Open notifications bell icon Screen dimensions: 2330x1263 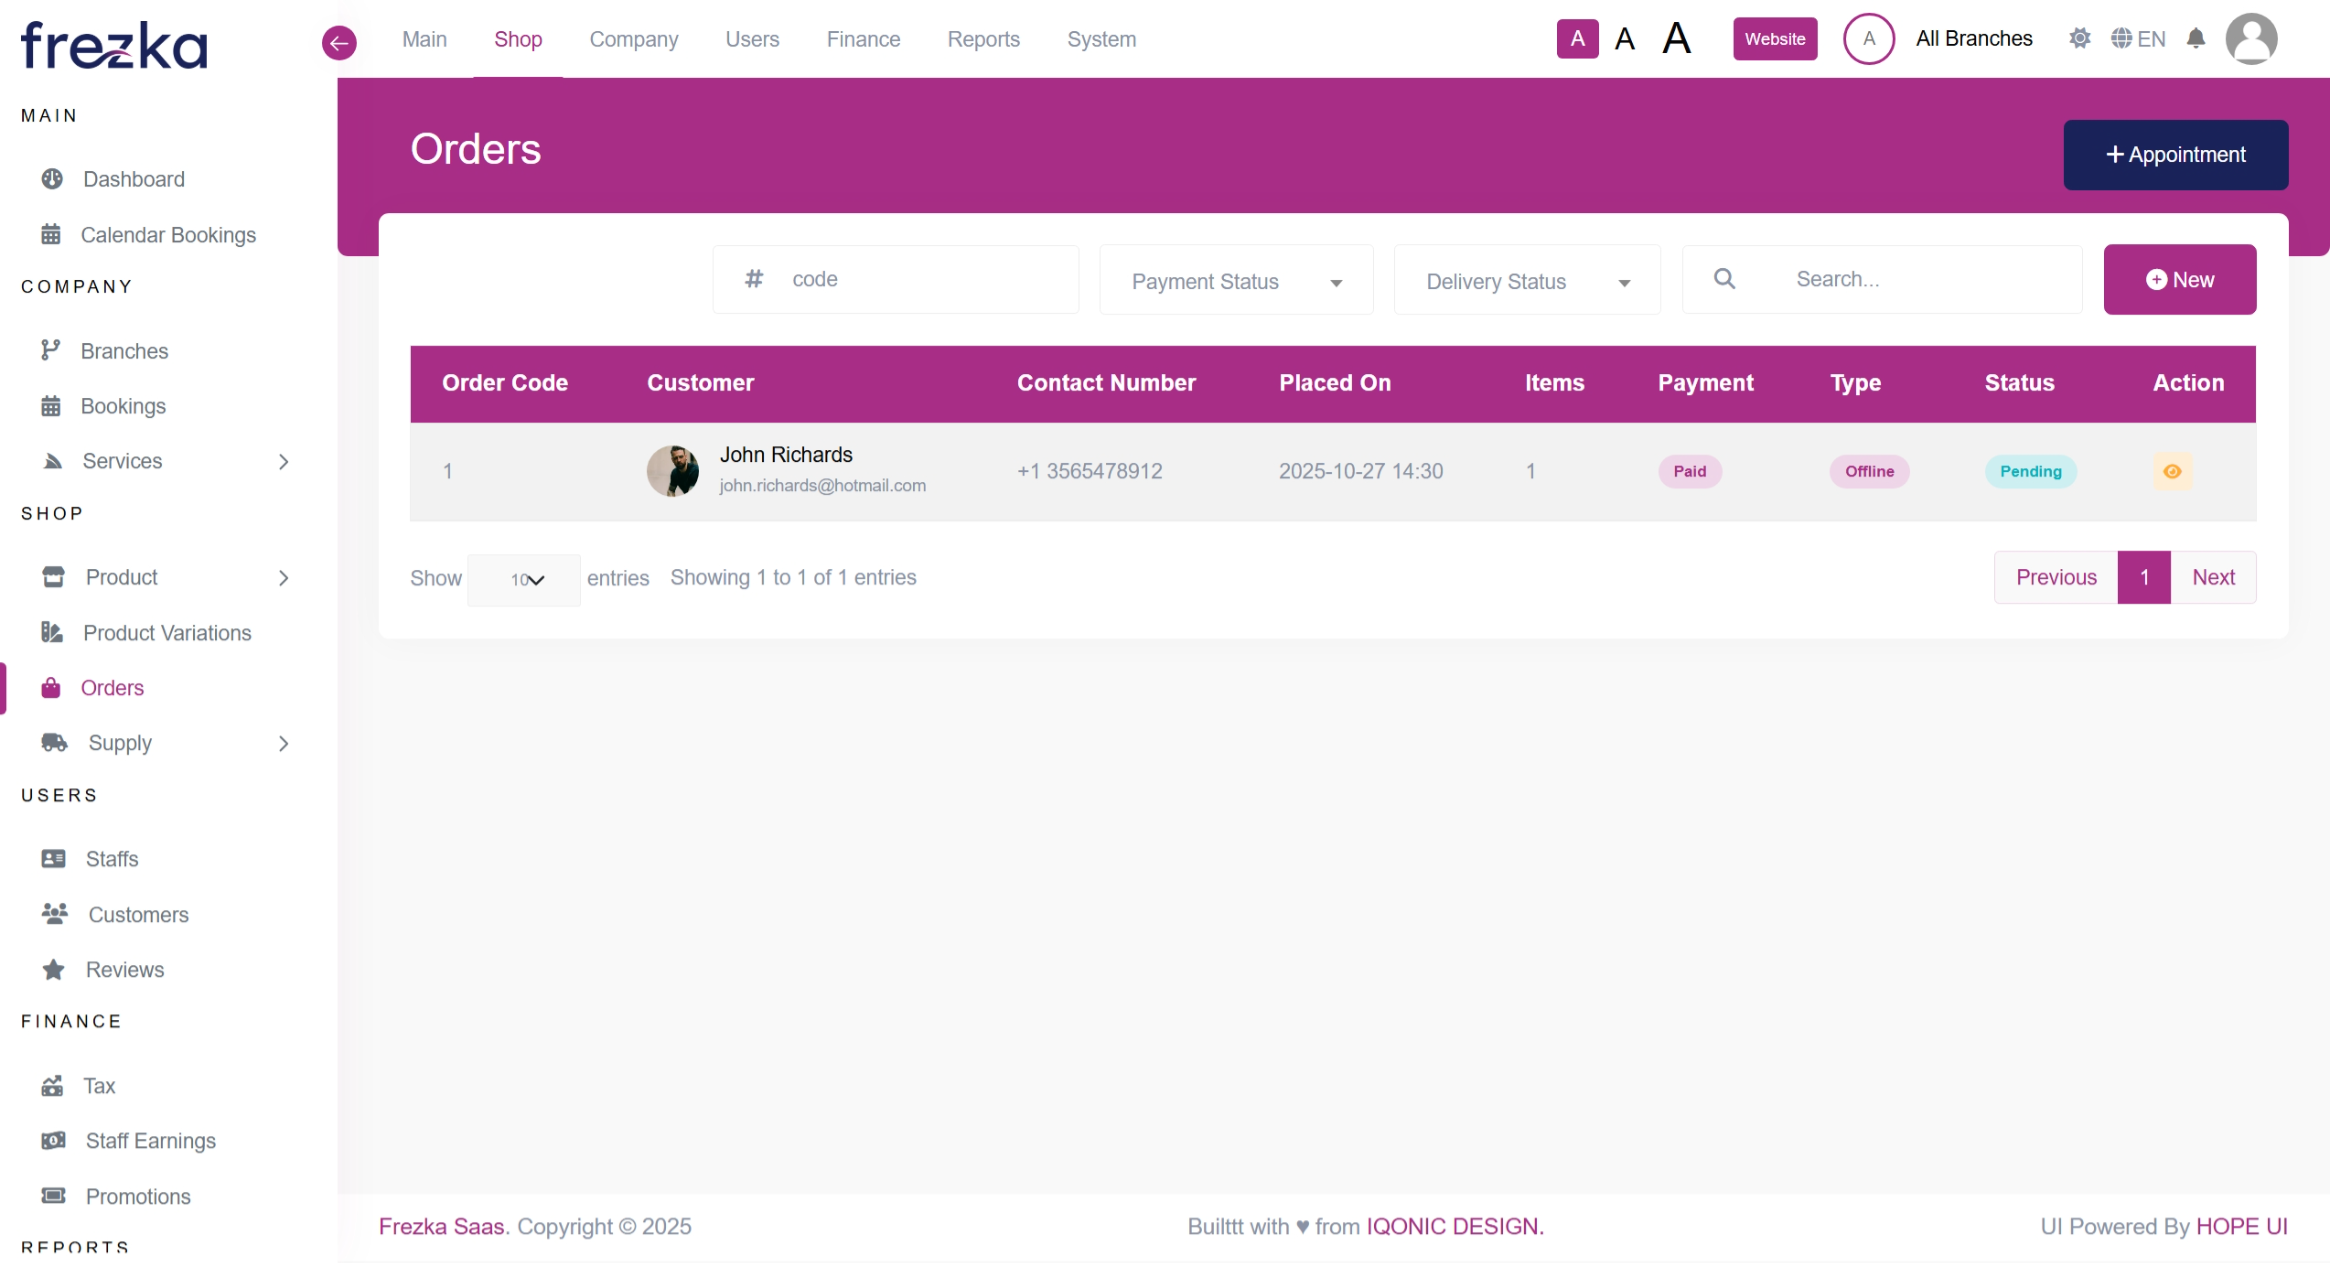click(2195, 39)
